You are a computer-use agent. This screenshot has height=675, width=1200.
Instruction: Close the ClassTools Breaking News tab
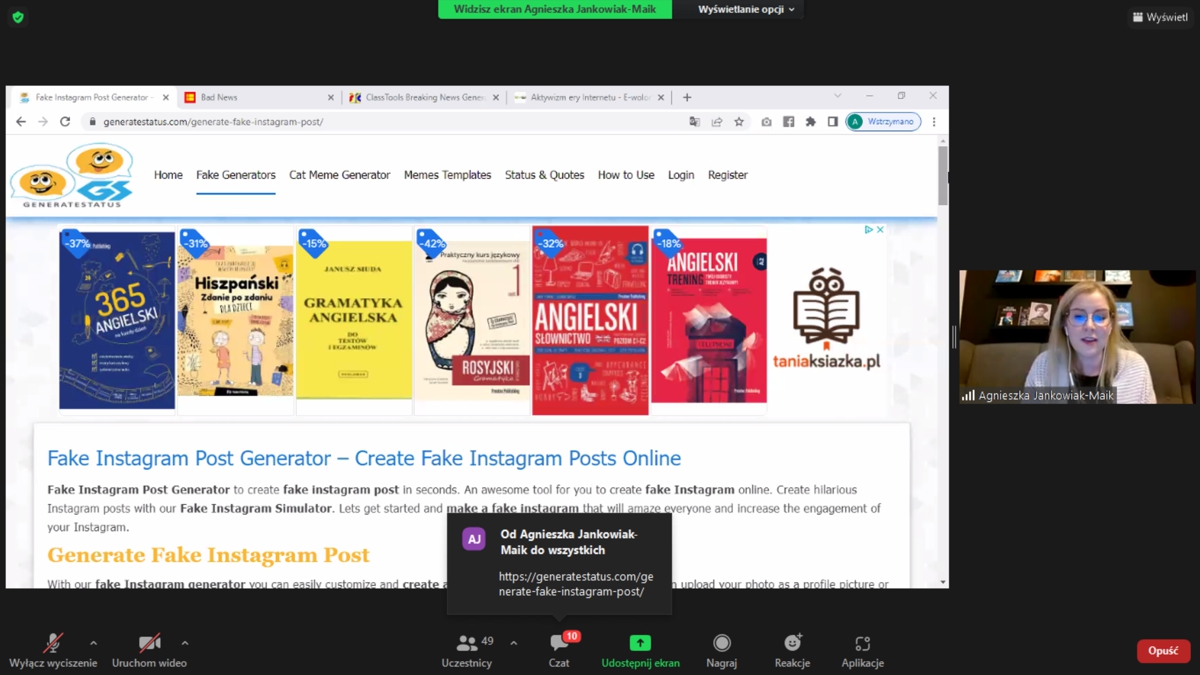click(496, 97)
